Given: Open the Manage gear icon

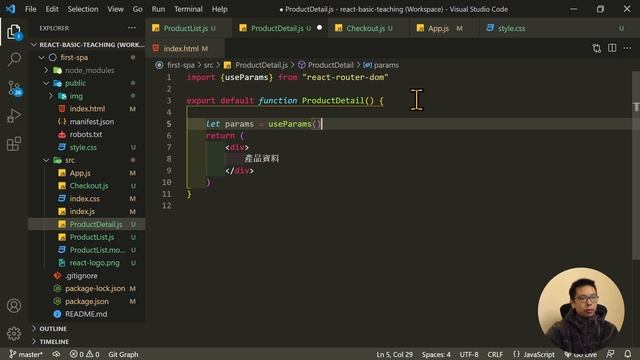Looking at the screenshot, I should pos(14,333).
